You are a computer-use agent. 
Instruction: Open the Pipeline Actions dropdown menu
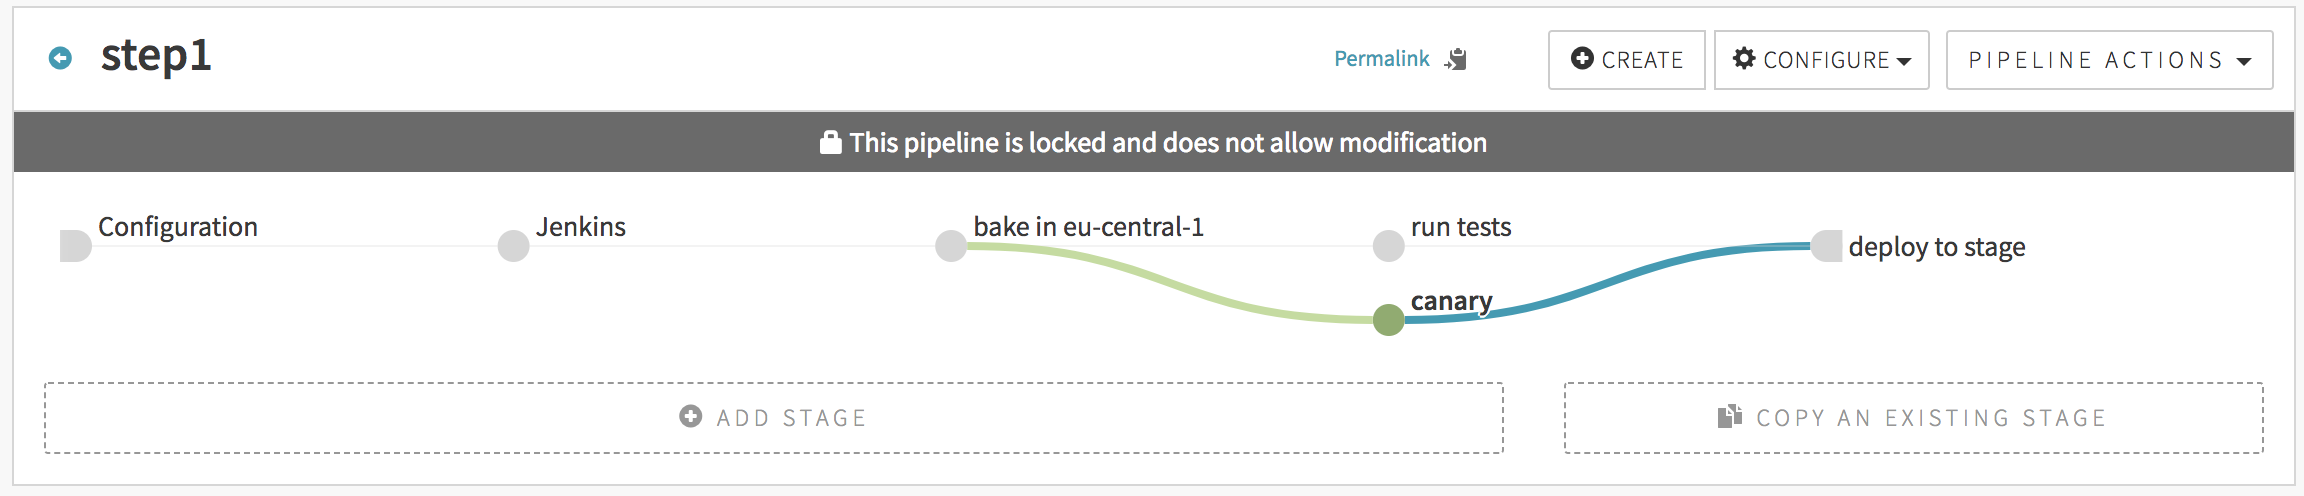pos(2109,60)
